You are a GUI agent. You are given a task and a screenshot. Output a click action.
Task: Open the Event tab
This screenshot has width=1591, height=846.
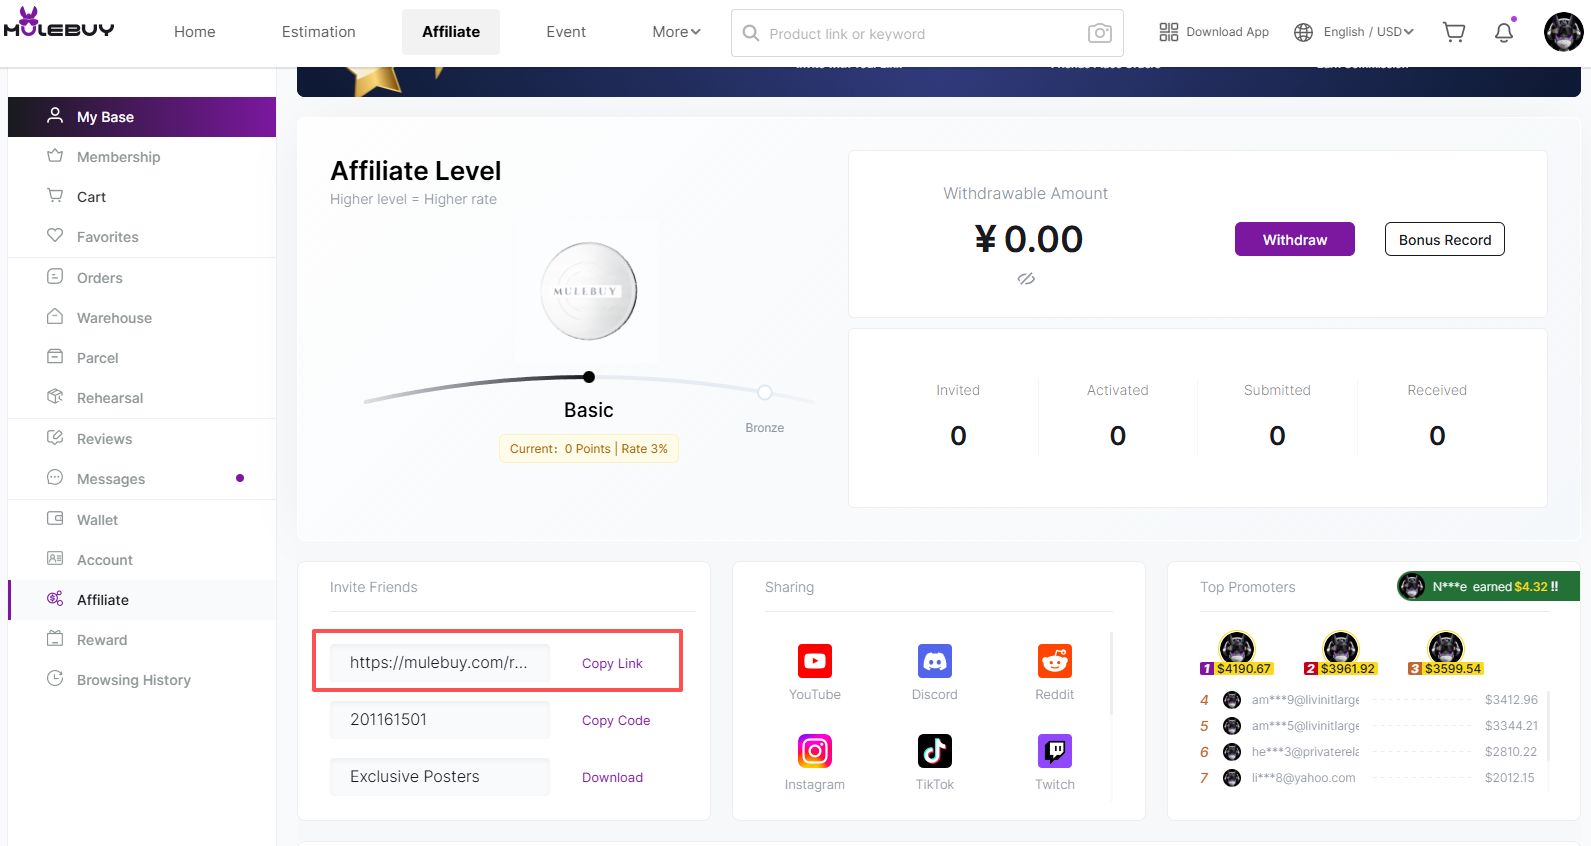566,32
